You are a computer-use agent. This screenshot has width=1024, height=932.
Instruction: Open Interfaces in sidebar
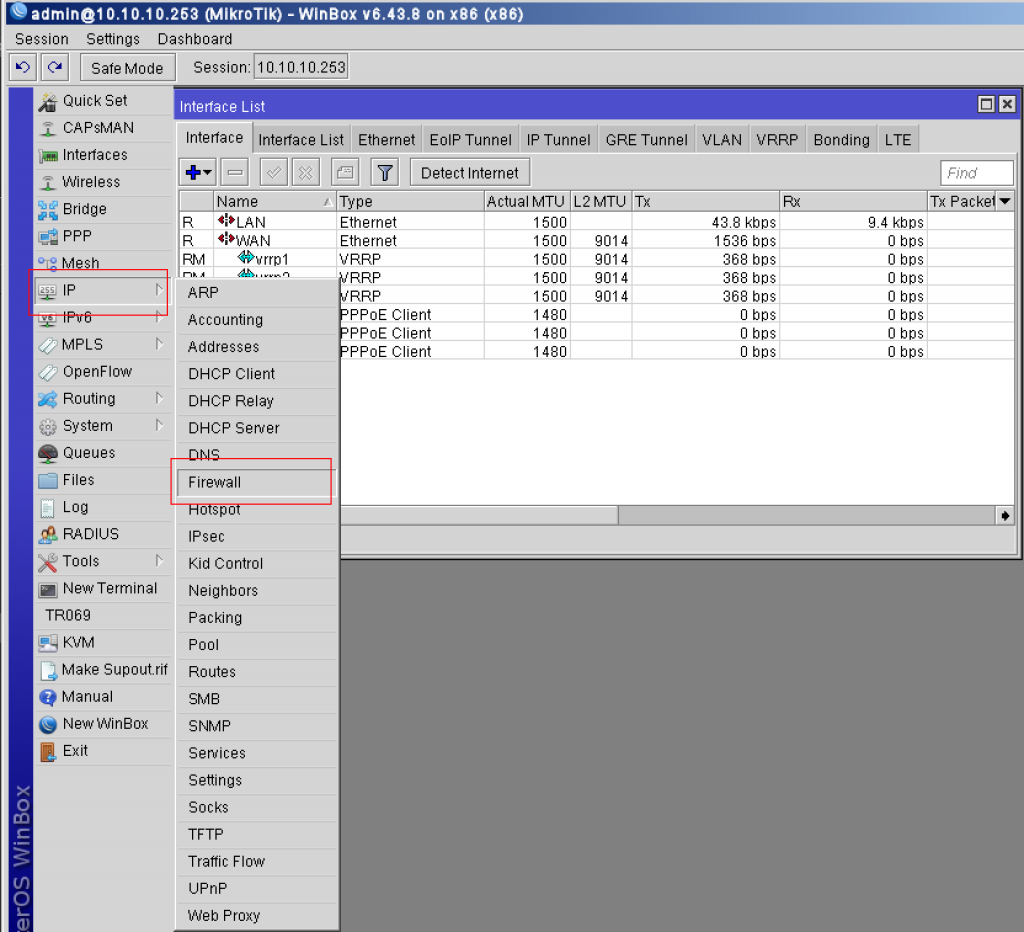click(103, 155)
